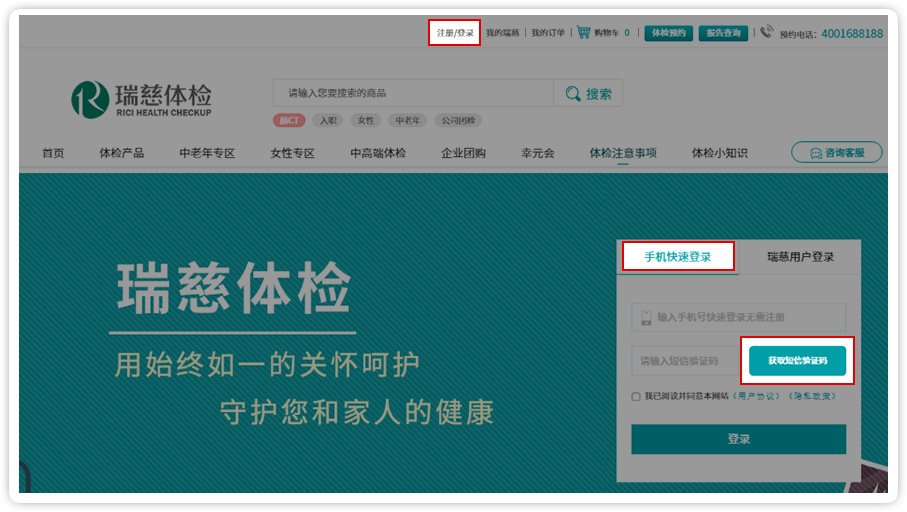Viewport: 907px width, 512px height.
Task: Focus the product search field
Action: [x=414, y=93]
